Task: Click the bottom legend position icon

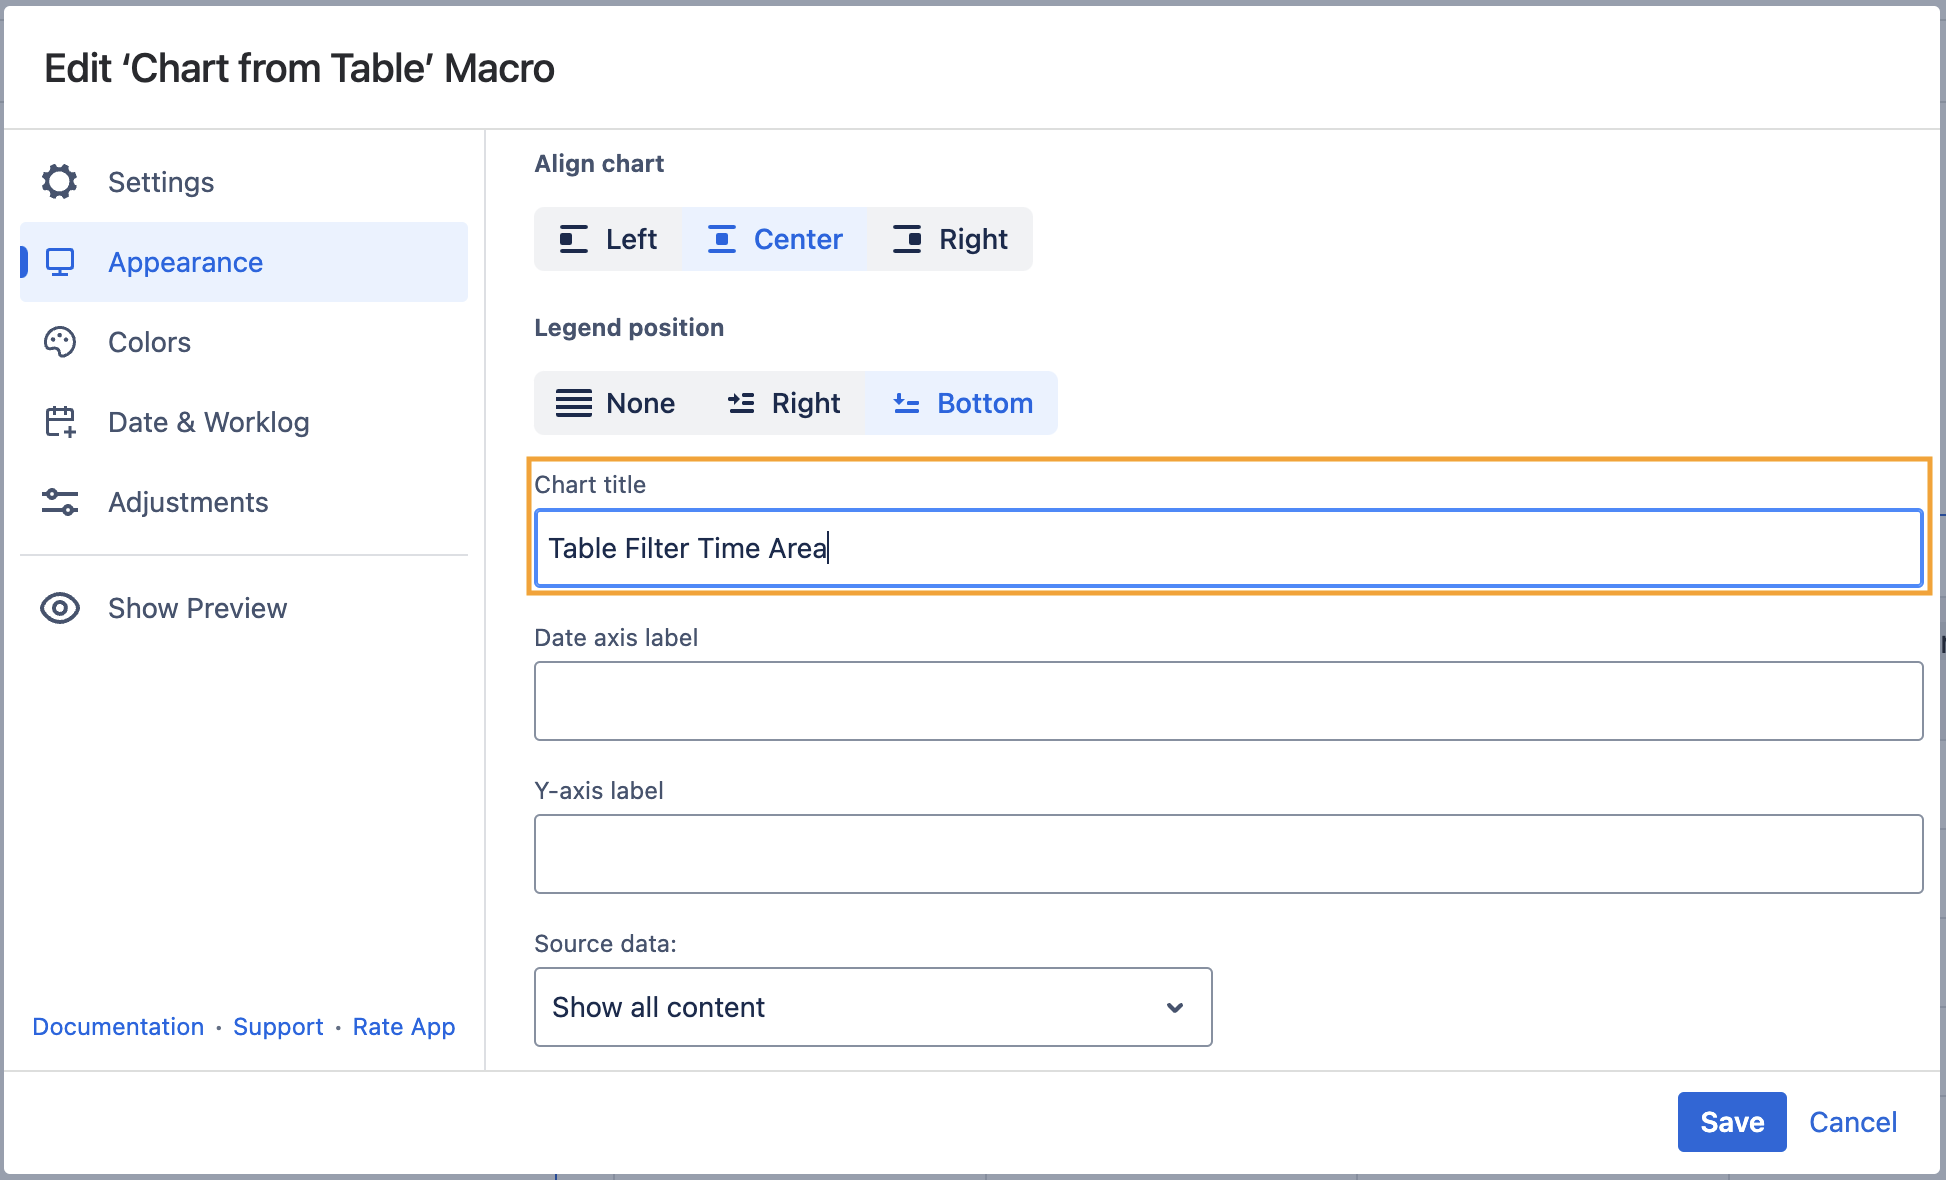Action: click(906, 403)
